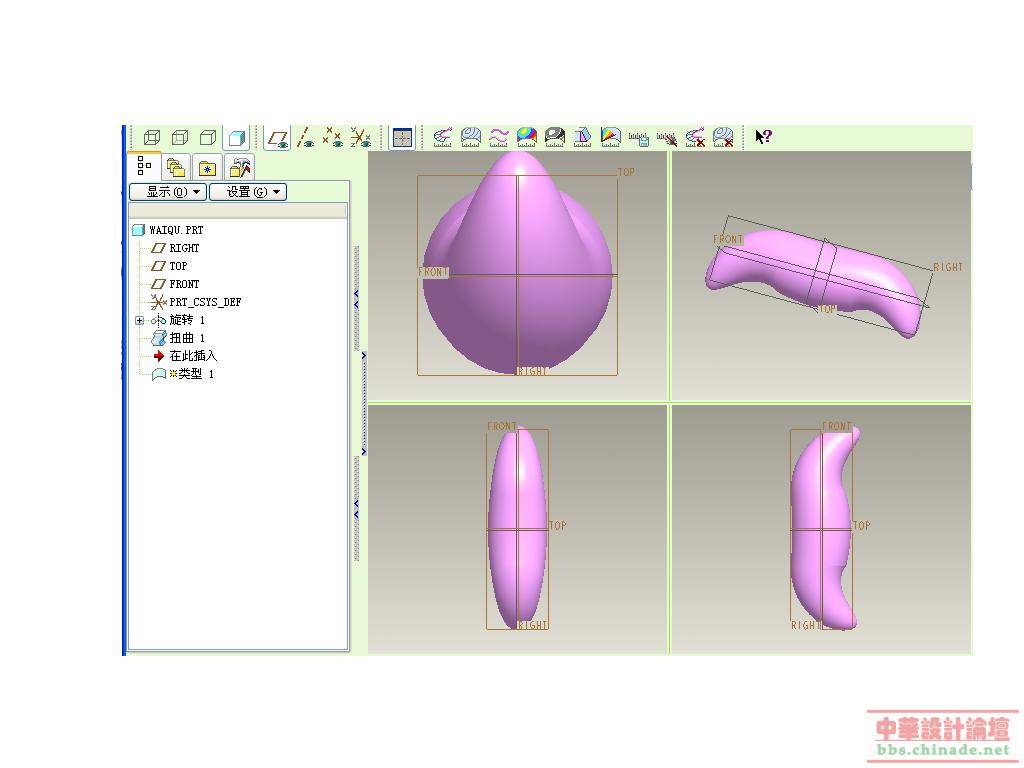This screenshot has width=1024, height=768.
Task: Switch to hidden line display mode
Action: pyautogui.click(x=180, y=137)
